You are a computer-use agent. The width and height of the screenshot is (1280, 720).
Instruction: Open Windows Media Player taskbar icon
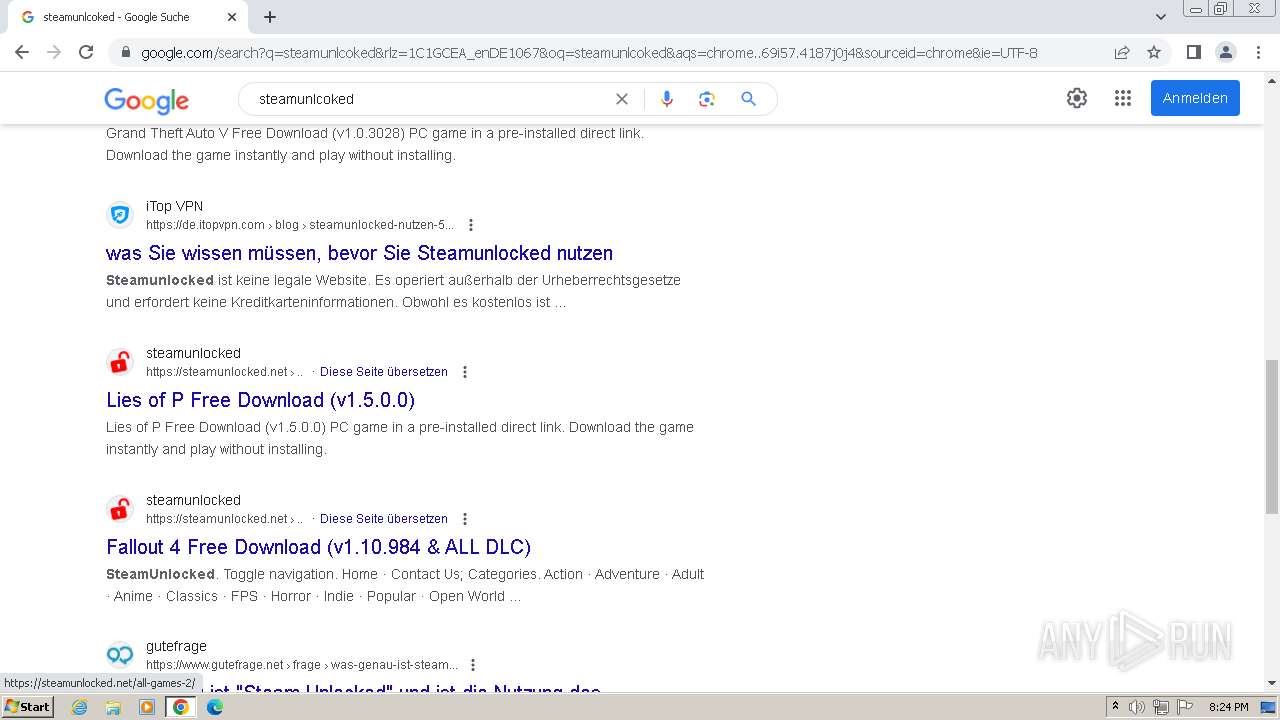147,707
